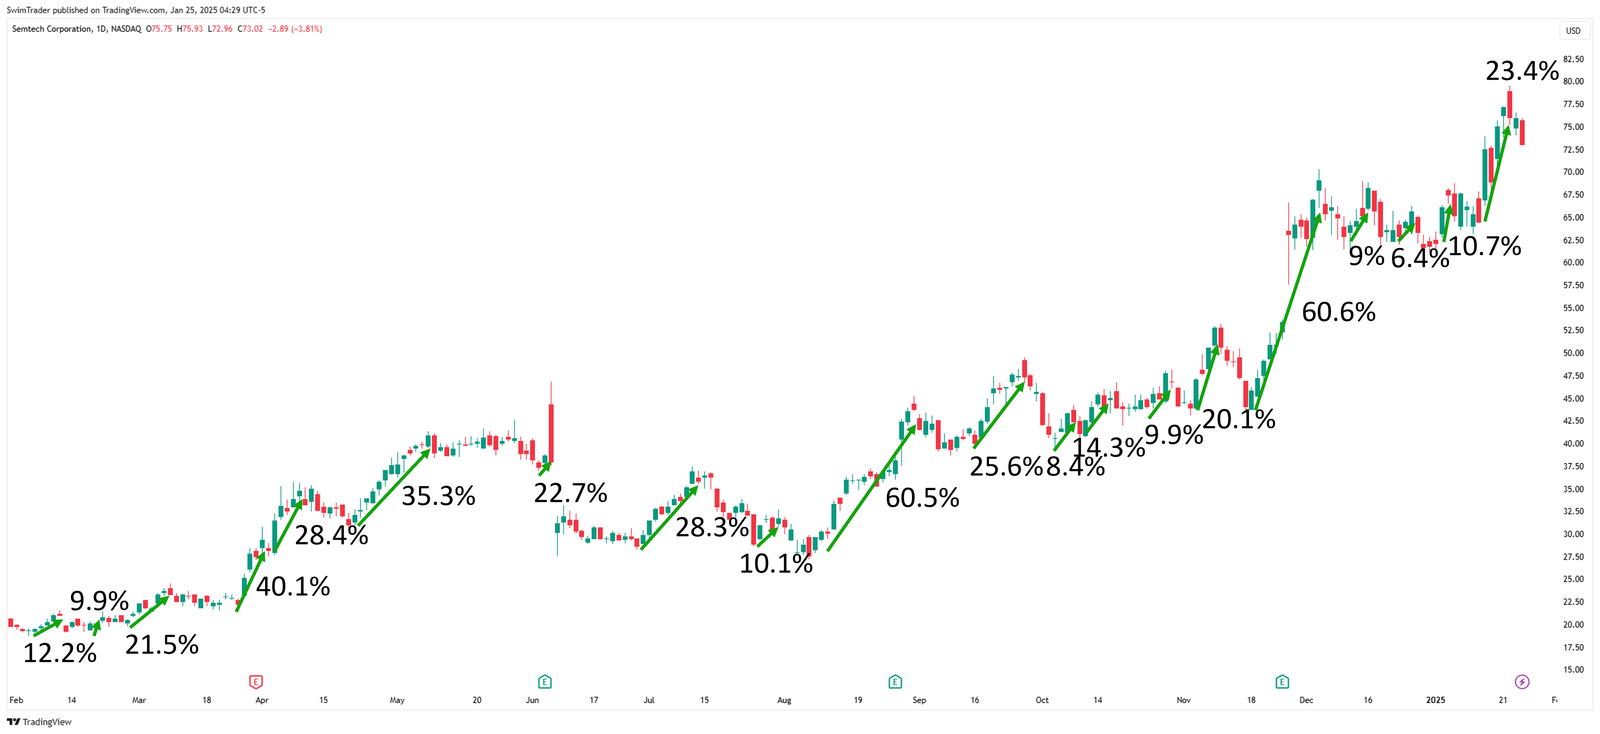
Task: Click the Jul label on time axis
Action: (649, 700)
